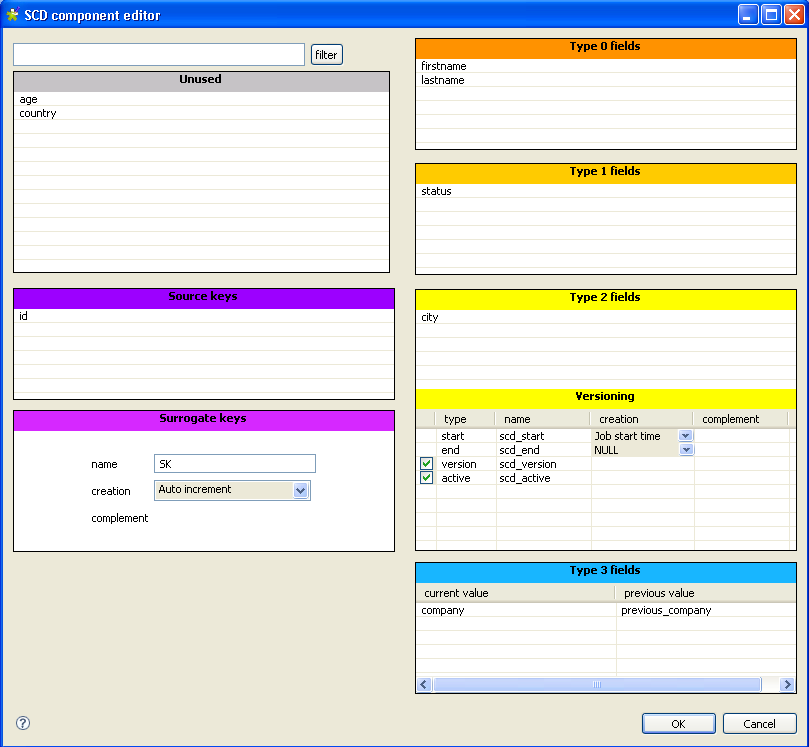
Task: Select city in Type 2 fields
Action: (430, 317)
